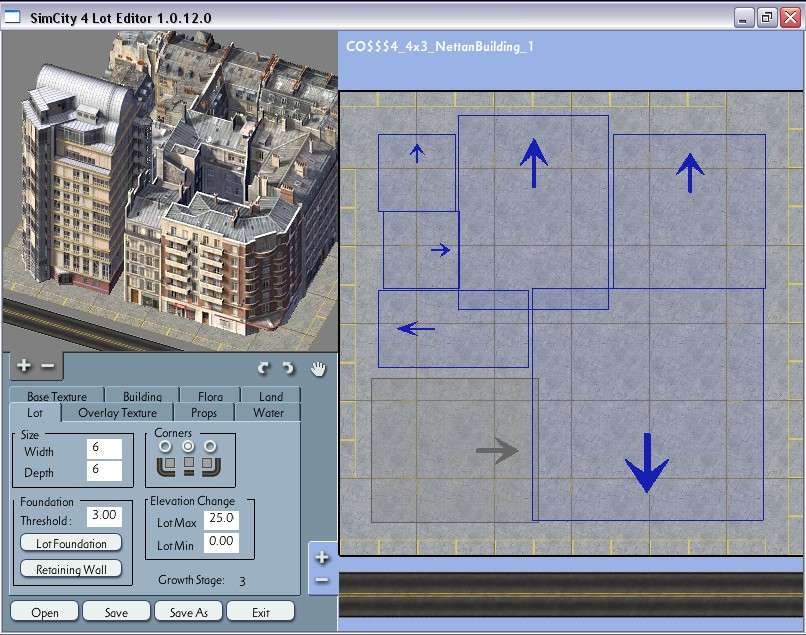Image resolution: width=806 pixels, height=635 pixels.
Task: Select left corner lot radio option
Action: (166, 446)
